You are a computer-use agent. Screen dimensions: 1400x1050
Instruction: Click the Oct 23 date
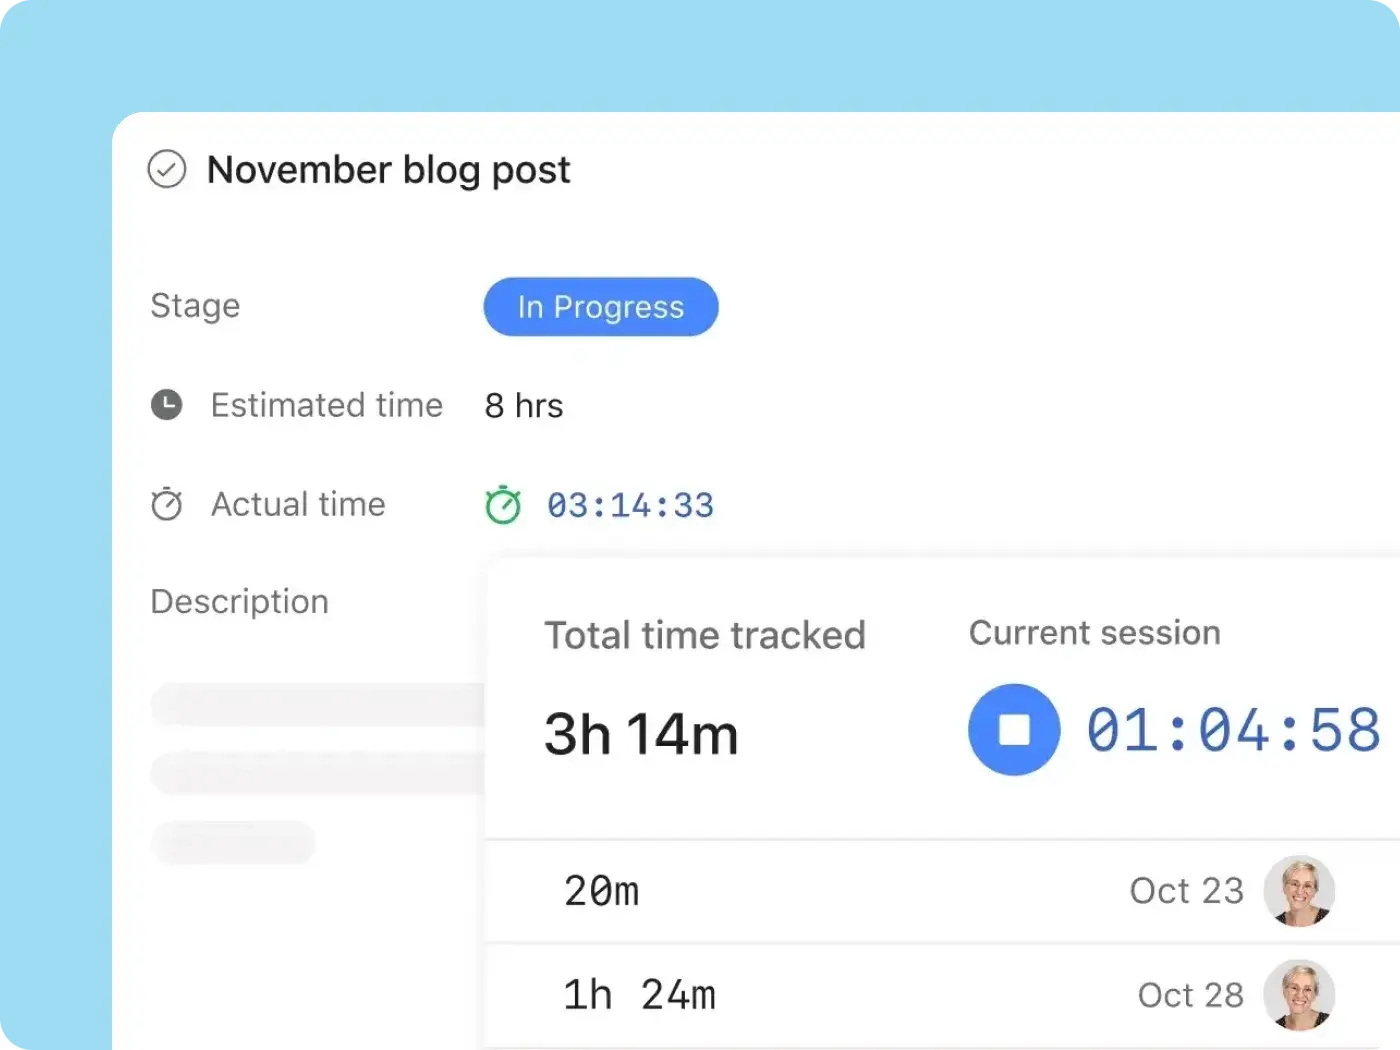point(1186,890)
